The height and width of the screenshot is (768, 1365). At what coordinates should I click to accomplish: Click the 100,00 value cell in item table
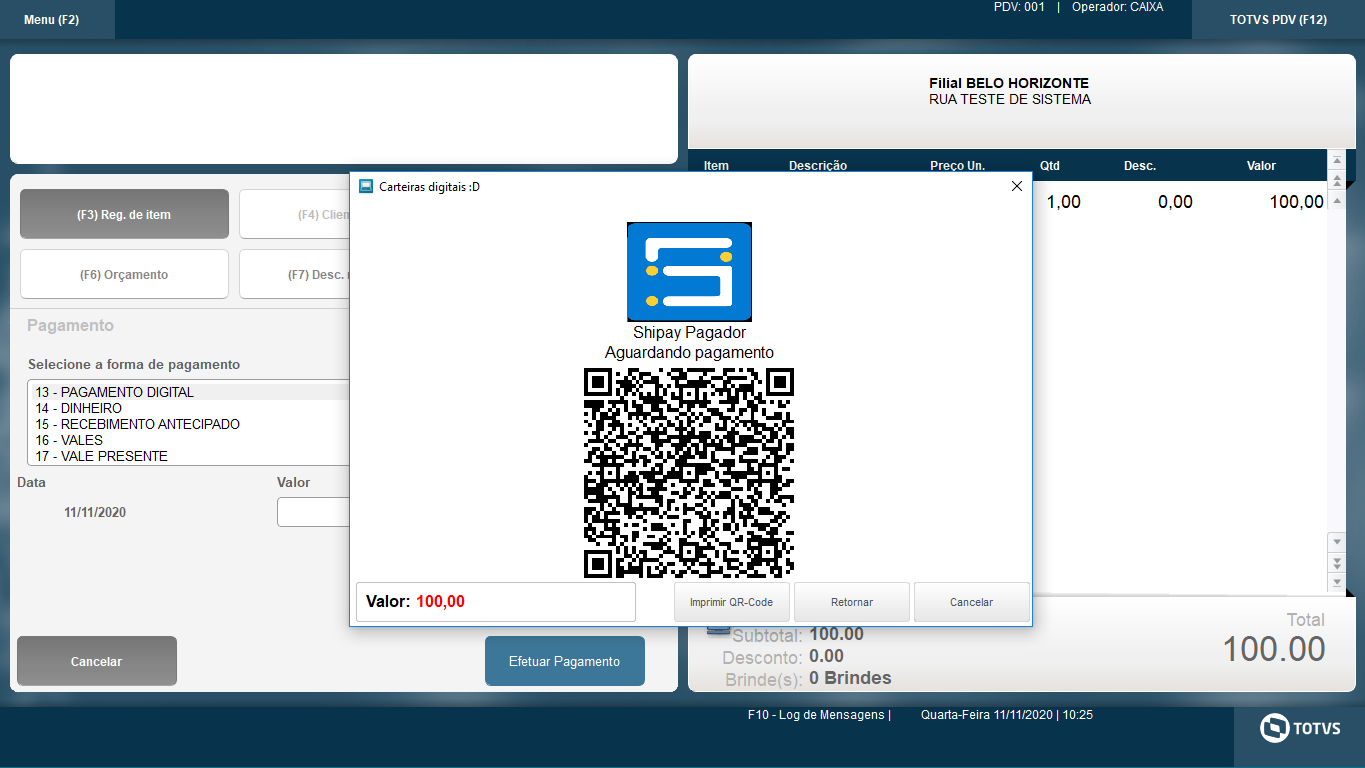(x=1297, y=202)
